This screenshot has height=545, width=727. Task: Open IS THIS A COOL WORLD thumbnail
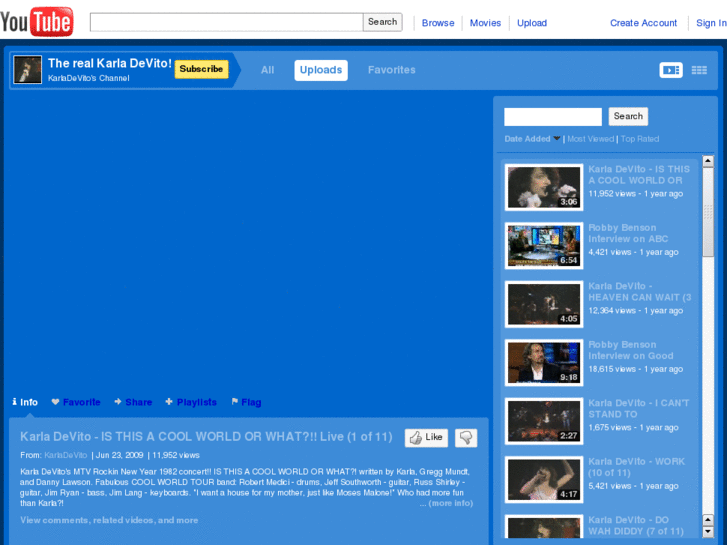tap(544, 187)
